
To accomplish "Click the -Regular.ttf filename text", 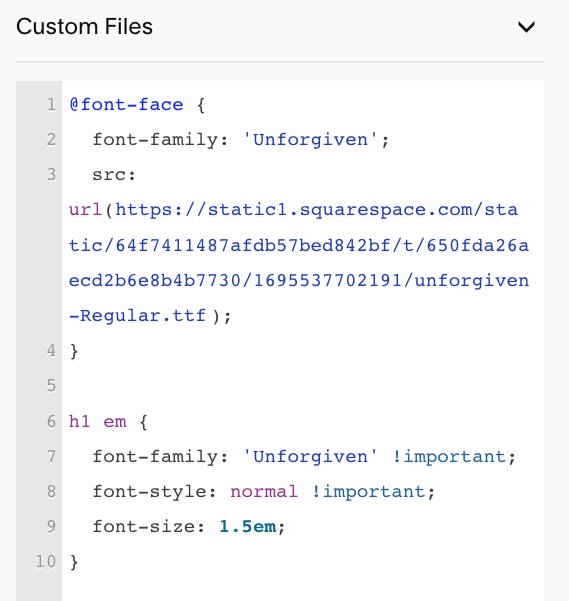I will [137, 316].
